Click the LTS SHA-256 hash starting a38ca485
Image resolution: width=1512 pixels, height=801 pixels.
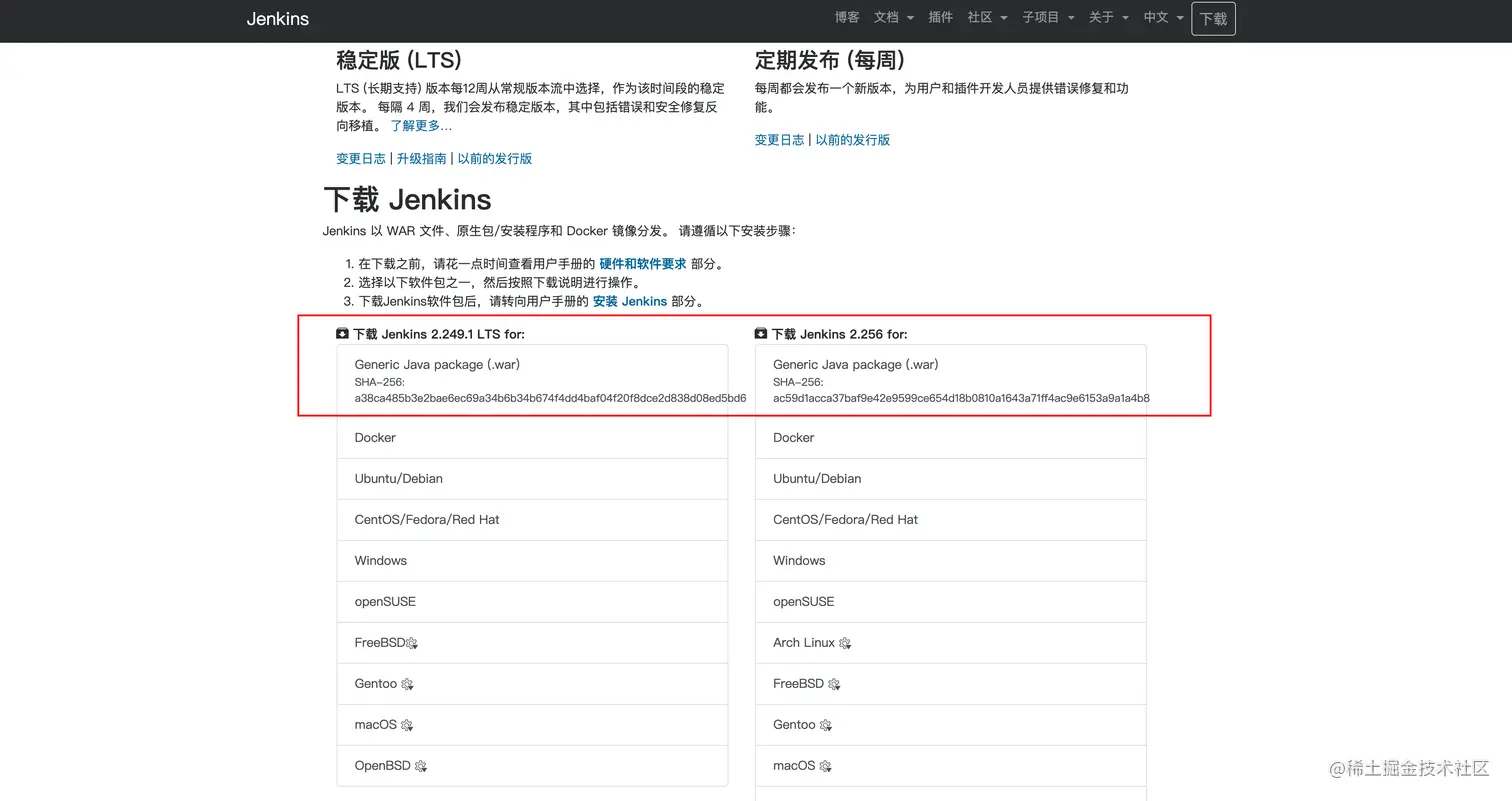(550, 398)
